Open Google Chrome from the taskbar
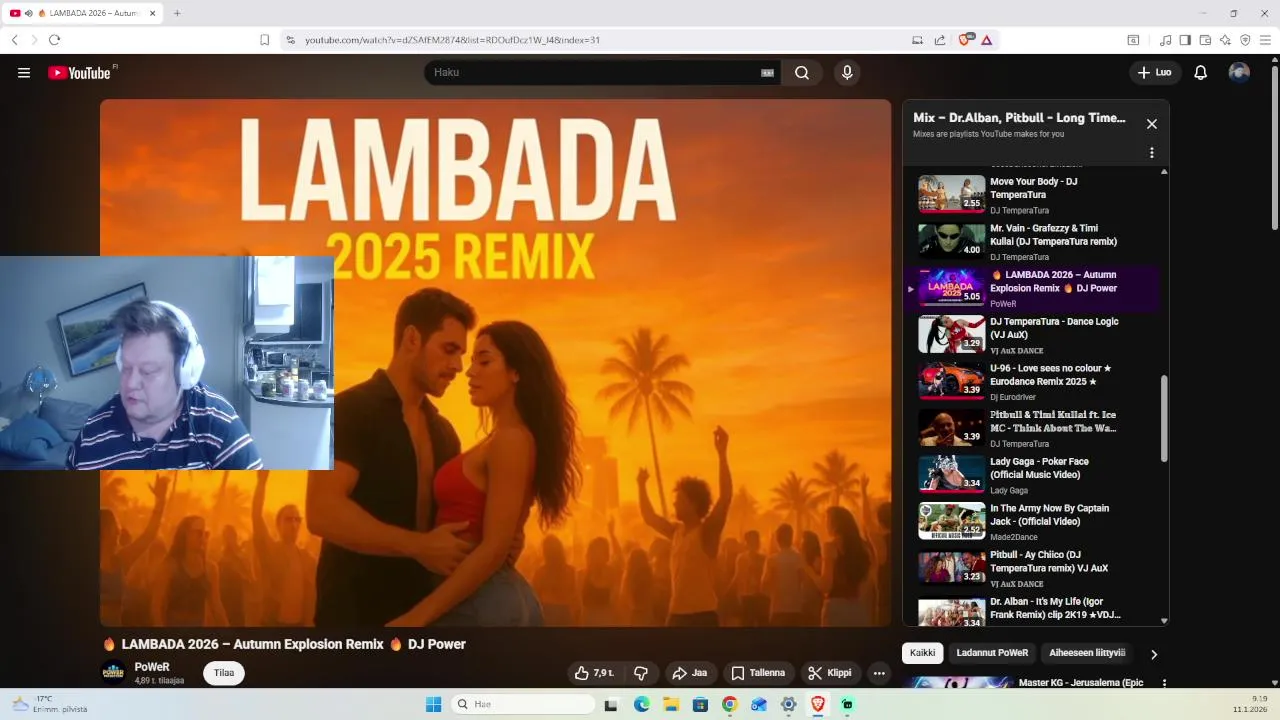 (x=729, y=704)
